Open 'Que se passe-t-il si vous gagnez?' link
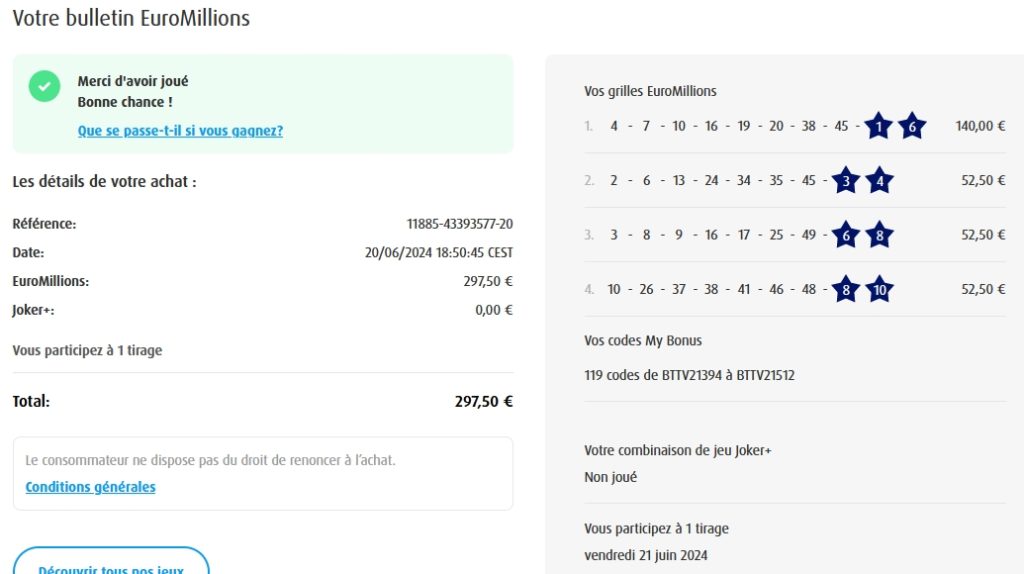This screenshot has width=1024, height=574. pyautogui.click(x=180, y=130)
